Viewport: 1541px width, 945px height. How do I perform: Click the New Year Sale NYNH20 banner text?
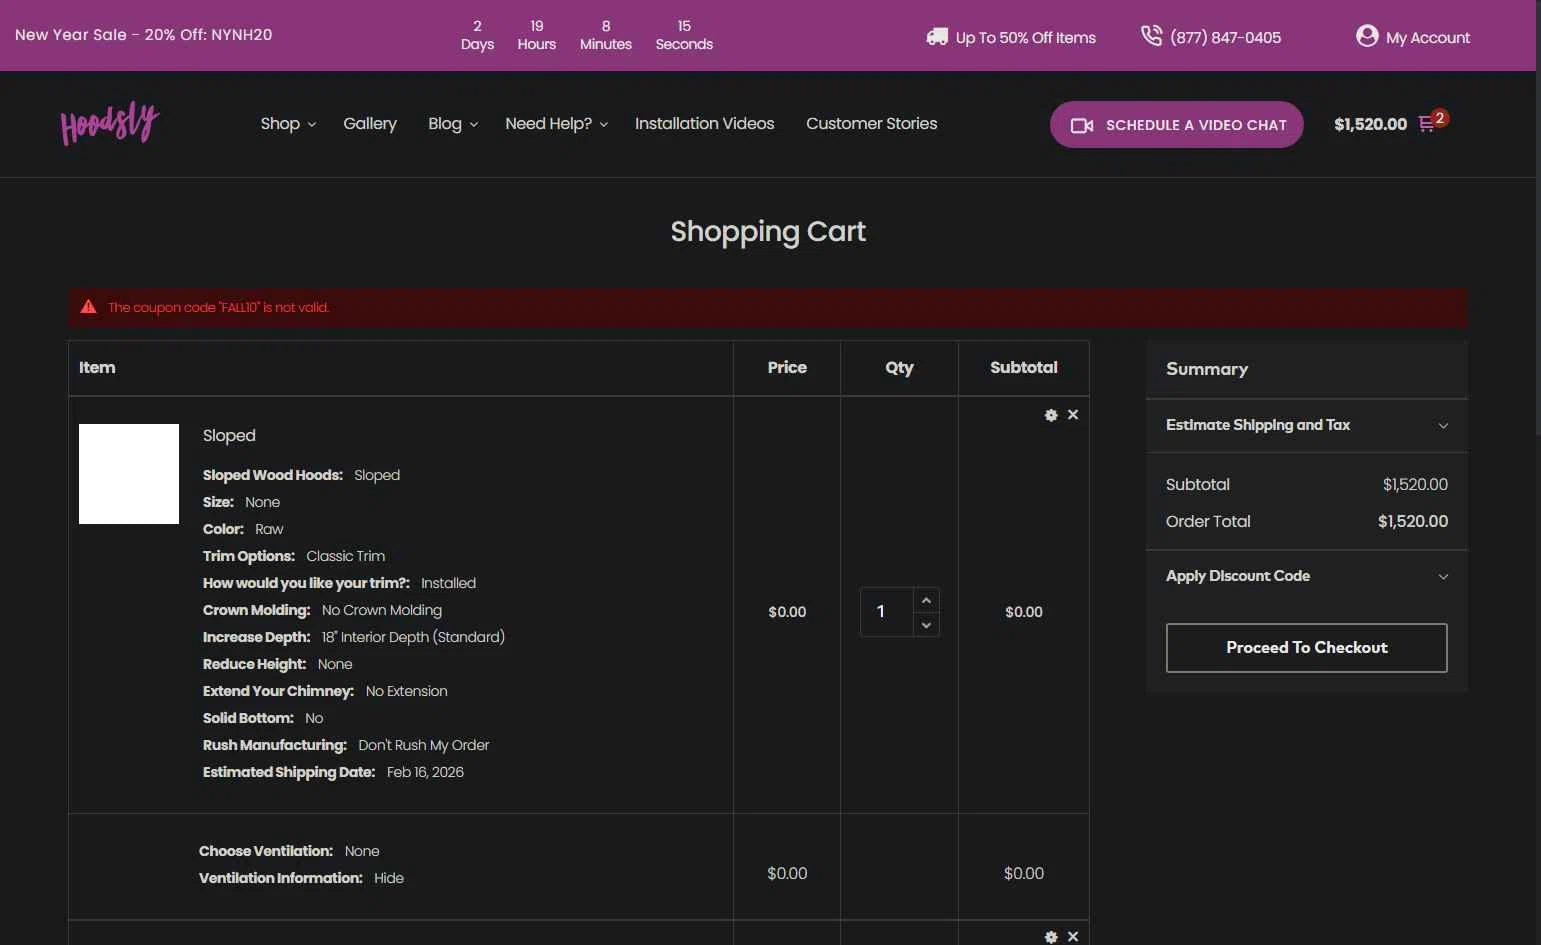coord(144,35)
